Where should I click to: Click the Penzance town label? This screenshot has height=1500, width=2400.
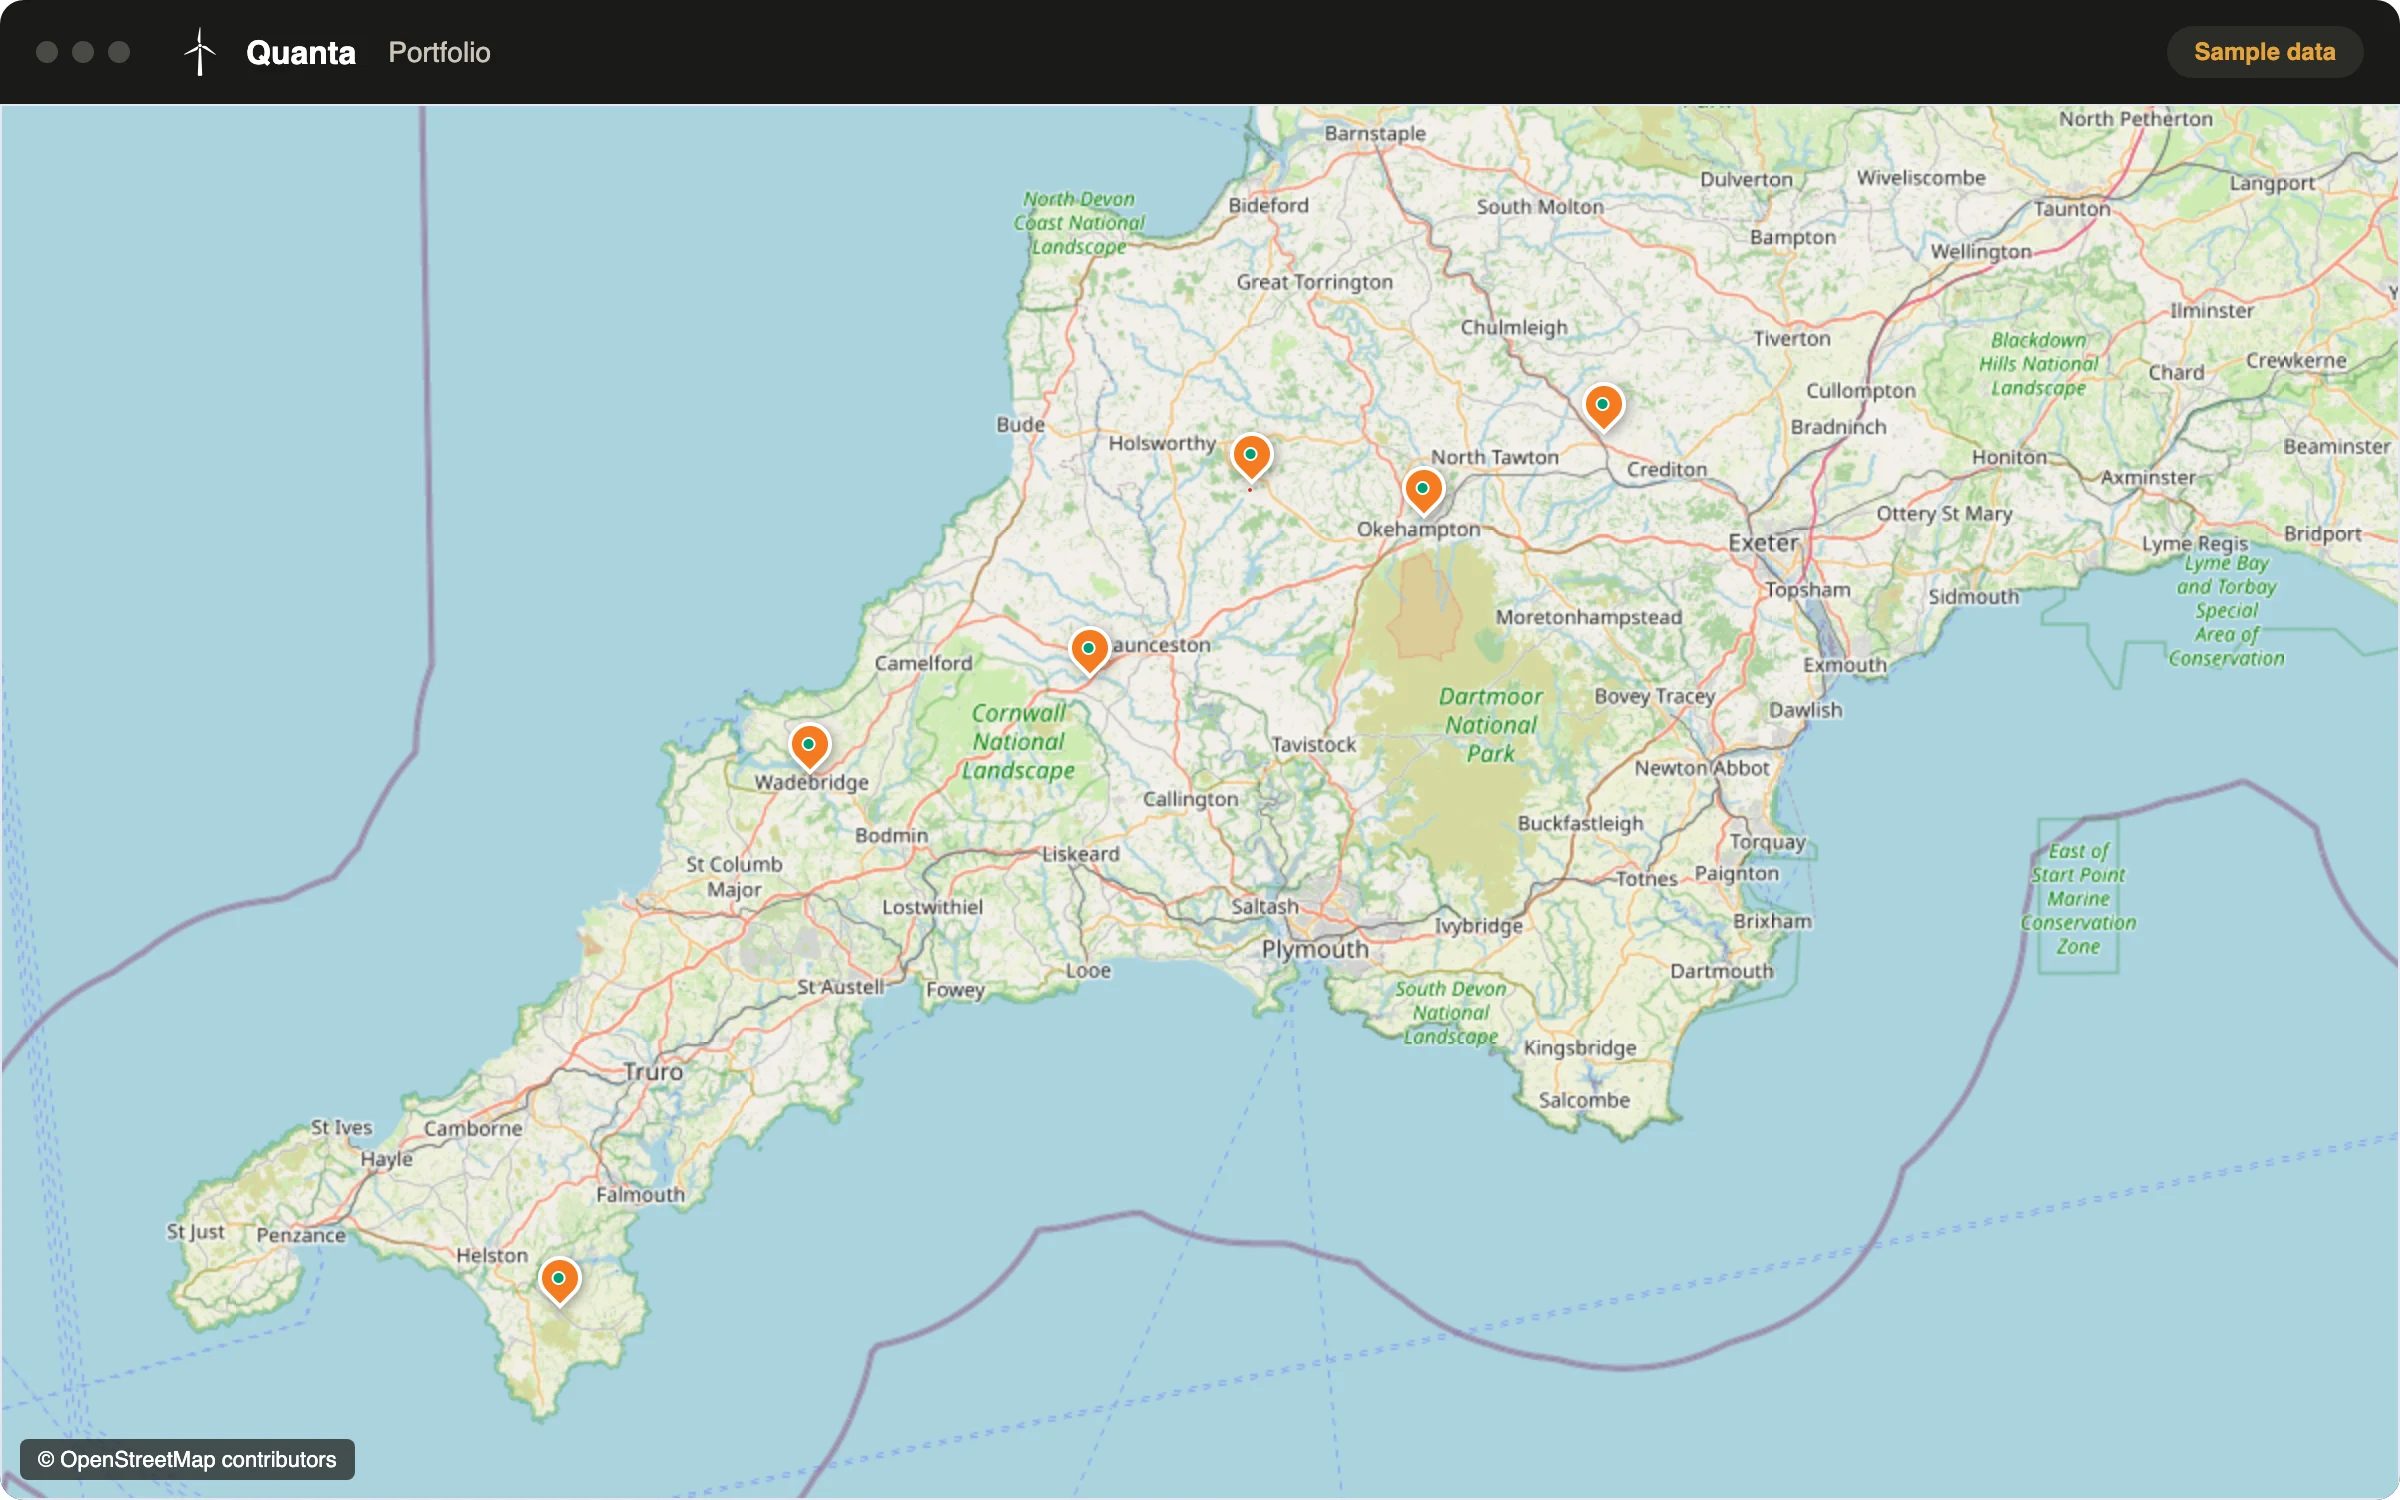point(301,1235)
